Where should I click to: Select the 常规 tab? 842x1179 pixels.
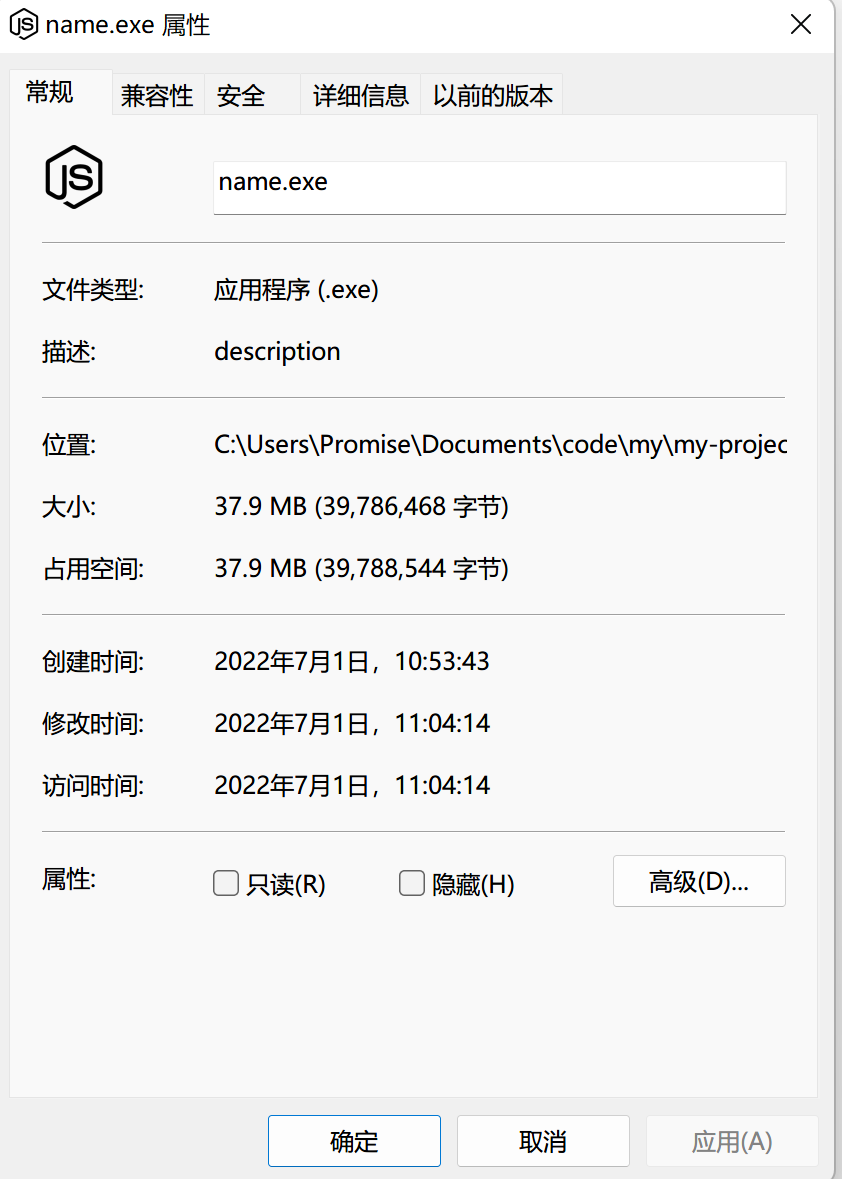point(48,94)
